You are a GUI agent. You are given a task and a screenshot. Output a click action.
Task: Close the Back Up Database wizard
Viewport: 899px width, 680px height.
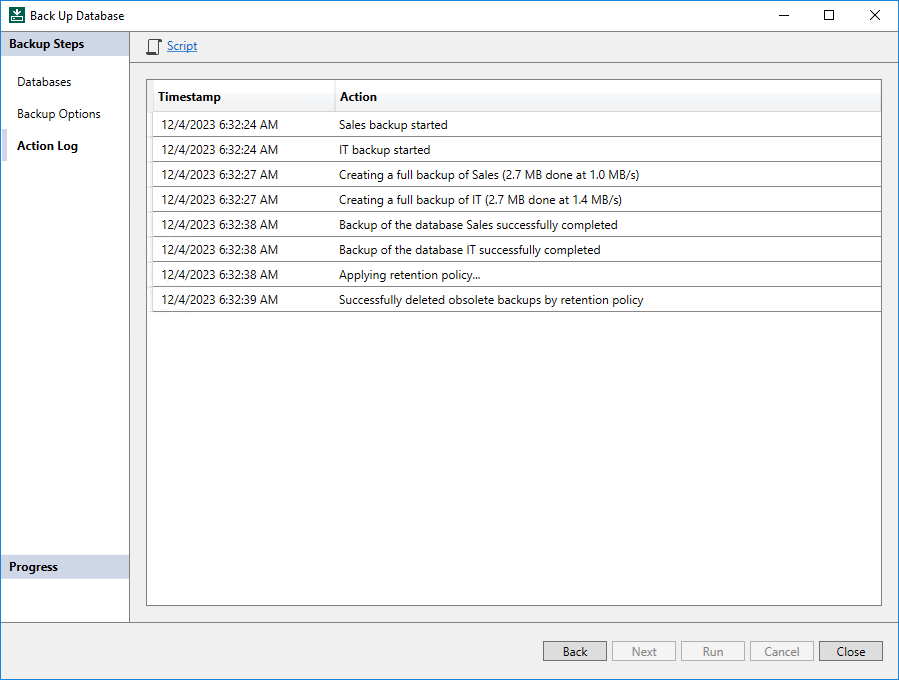[x=850, y=650]
